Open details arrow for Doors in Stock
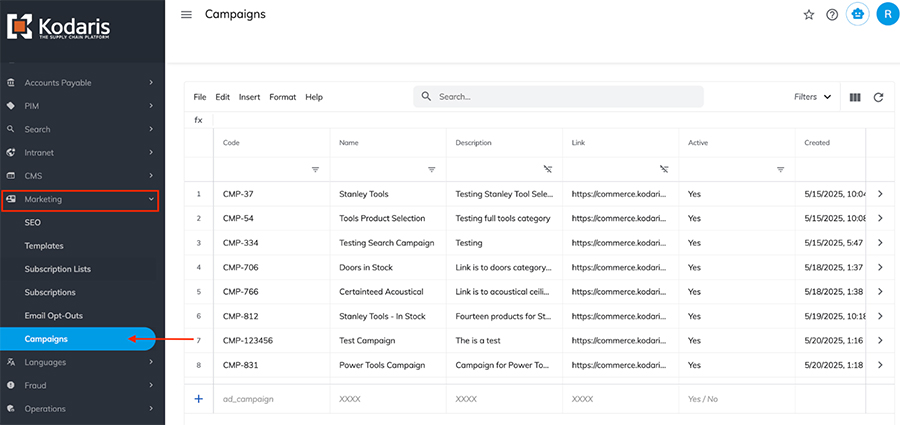This screenshot has width=900, height=425. pyautogui.click(x=880, y=267)
